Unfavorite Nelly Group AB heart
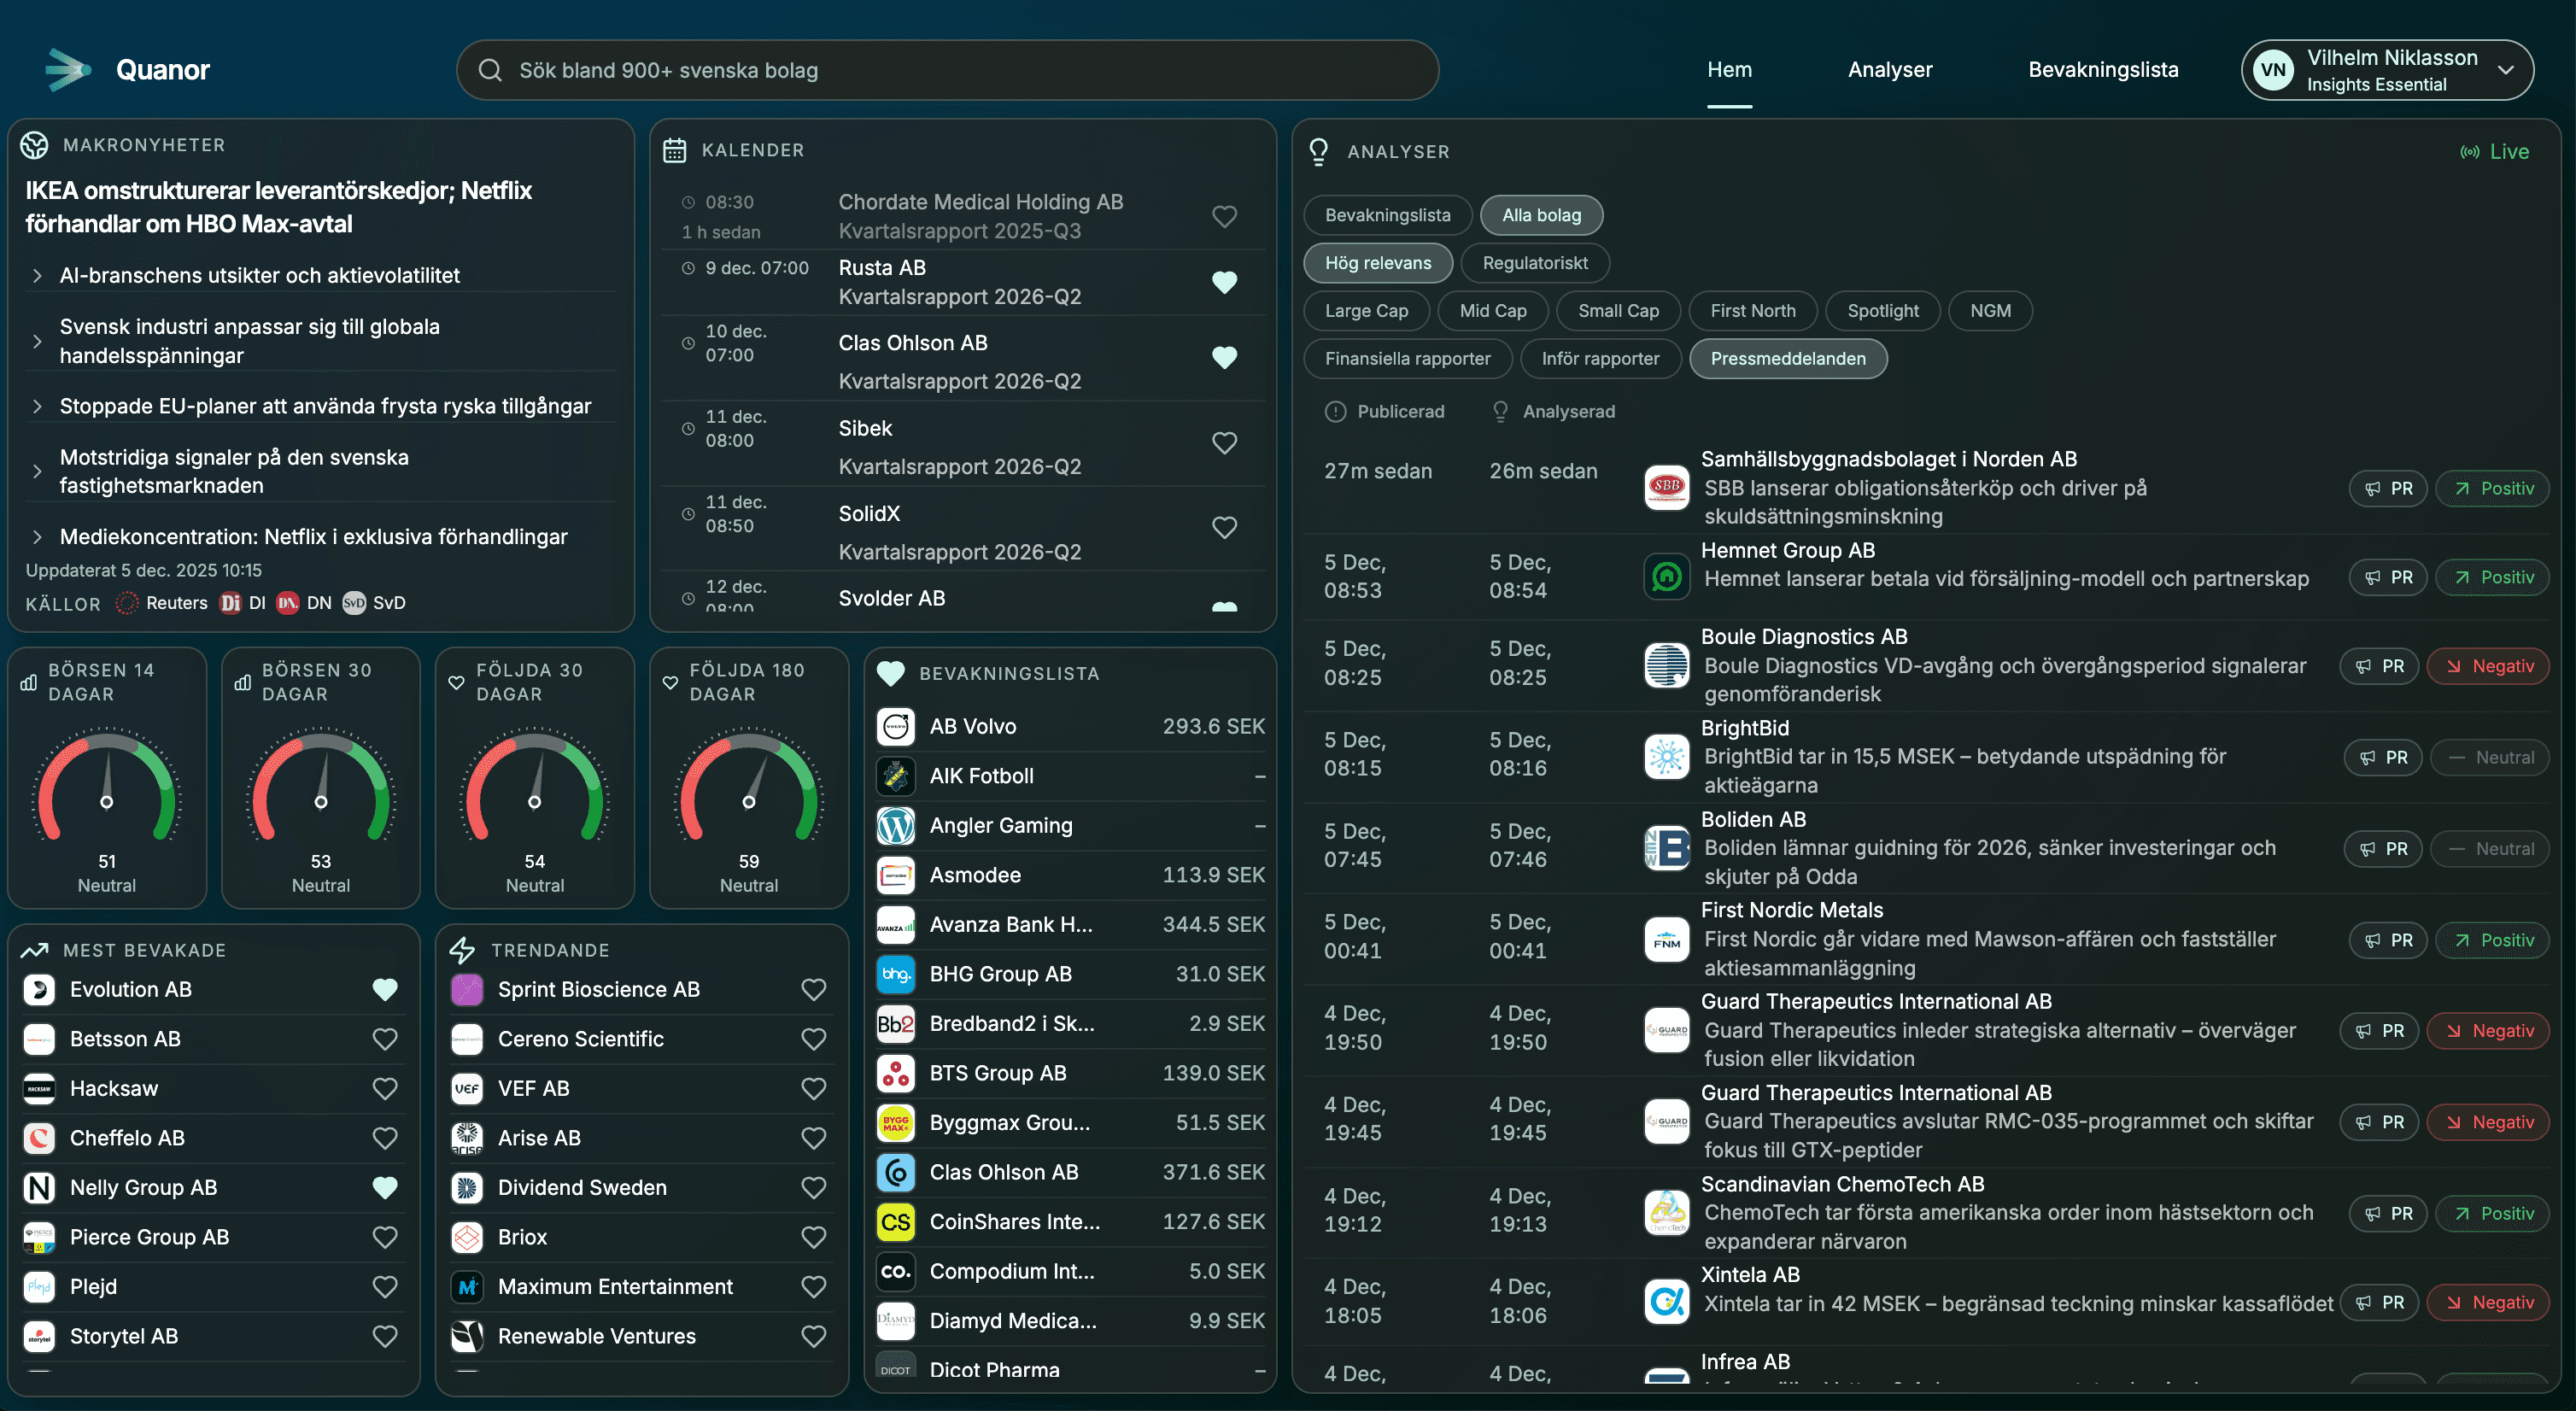The image size is (2576, 1411). point(385,1187)
